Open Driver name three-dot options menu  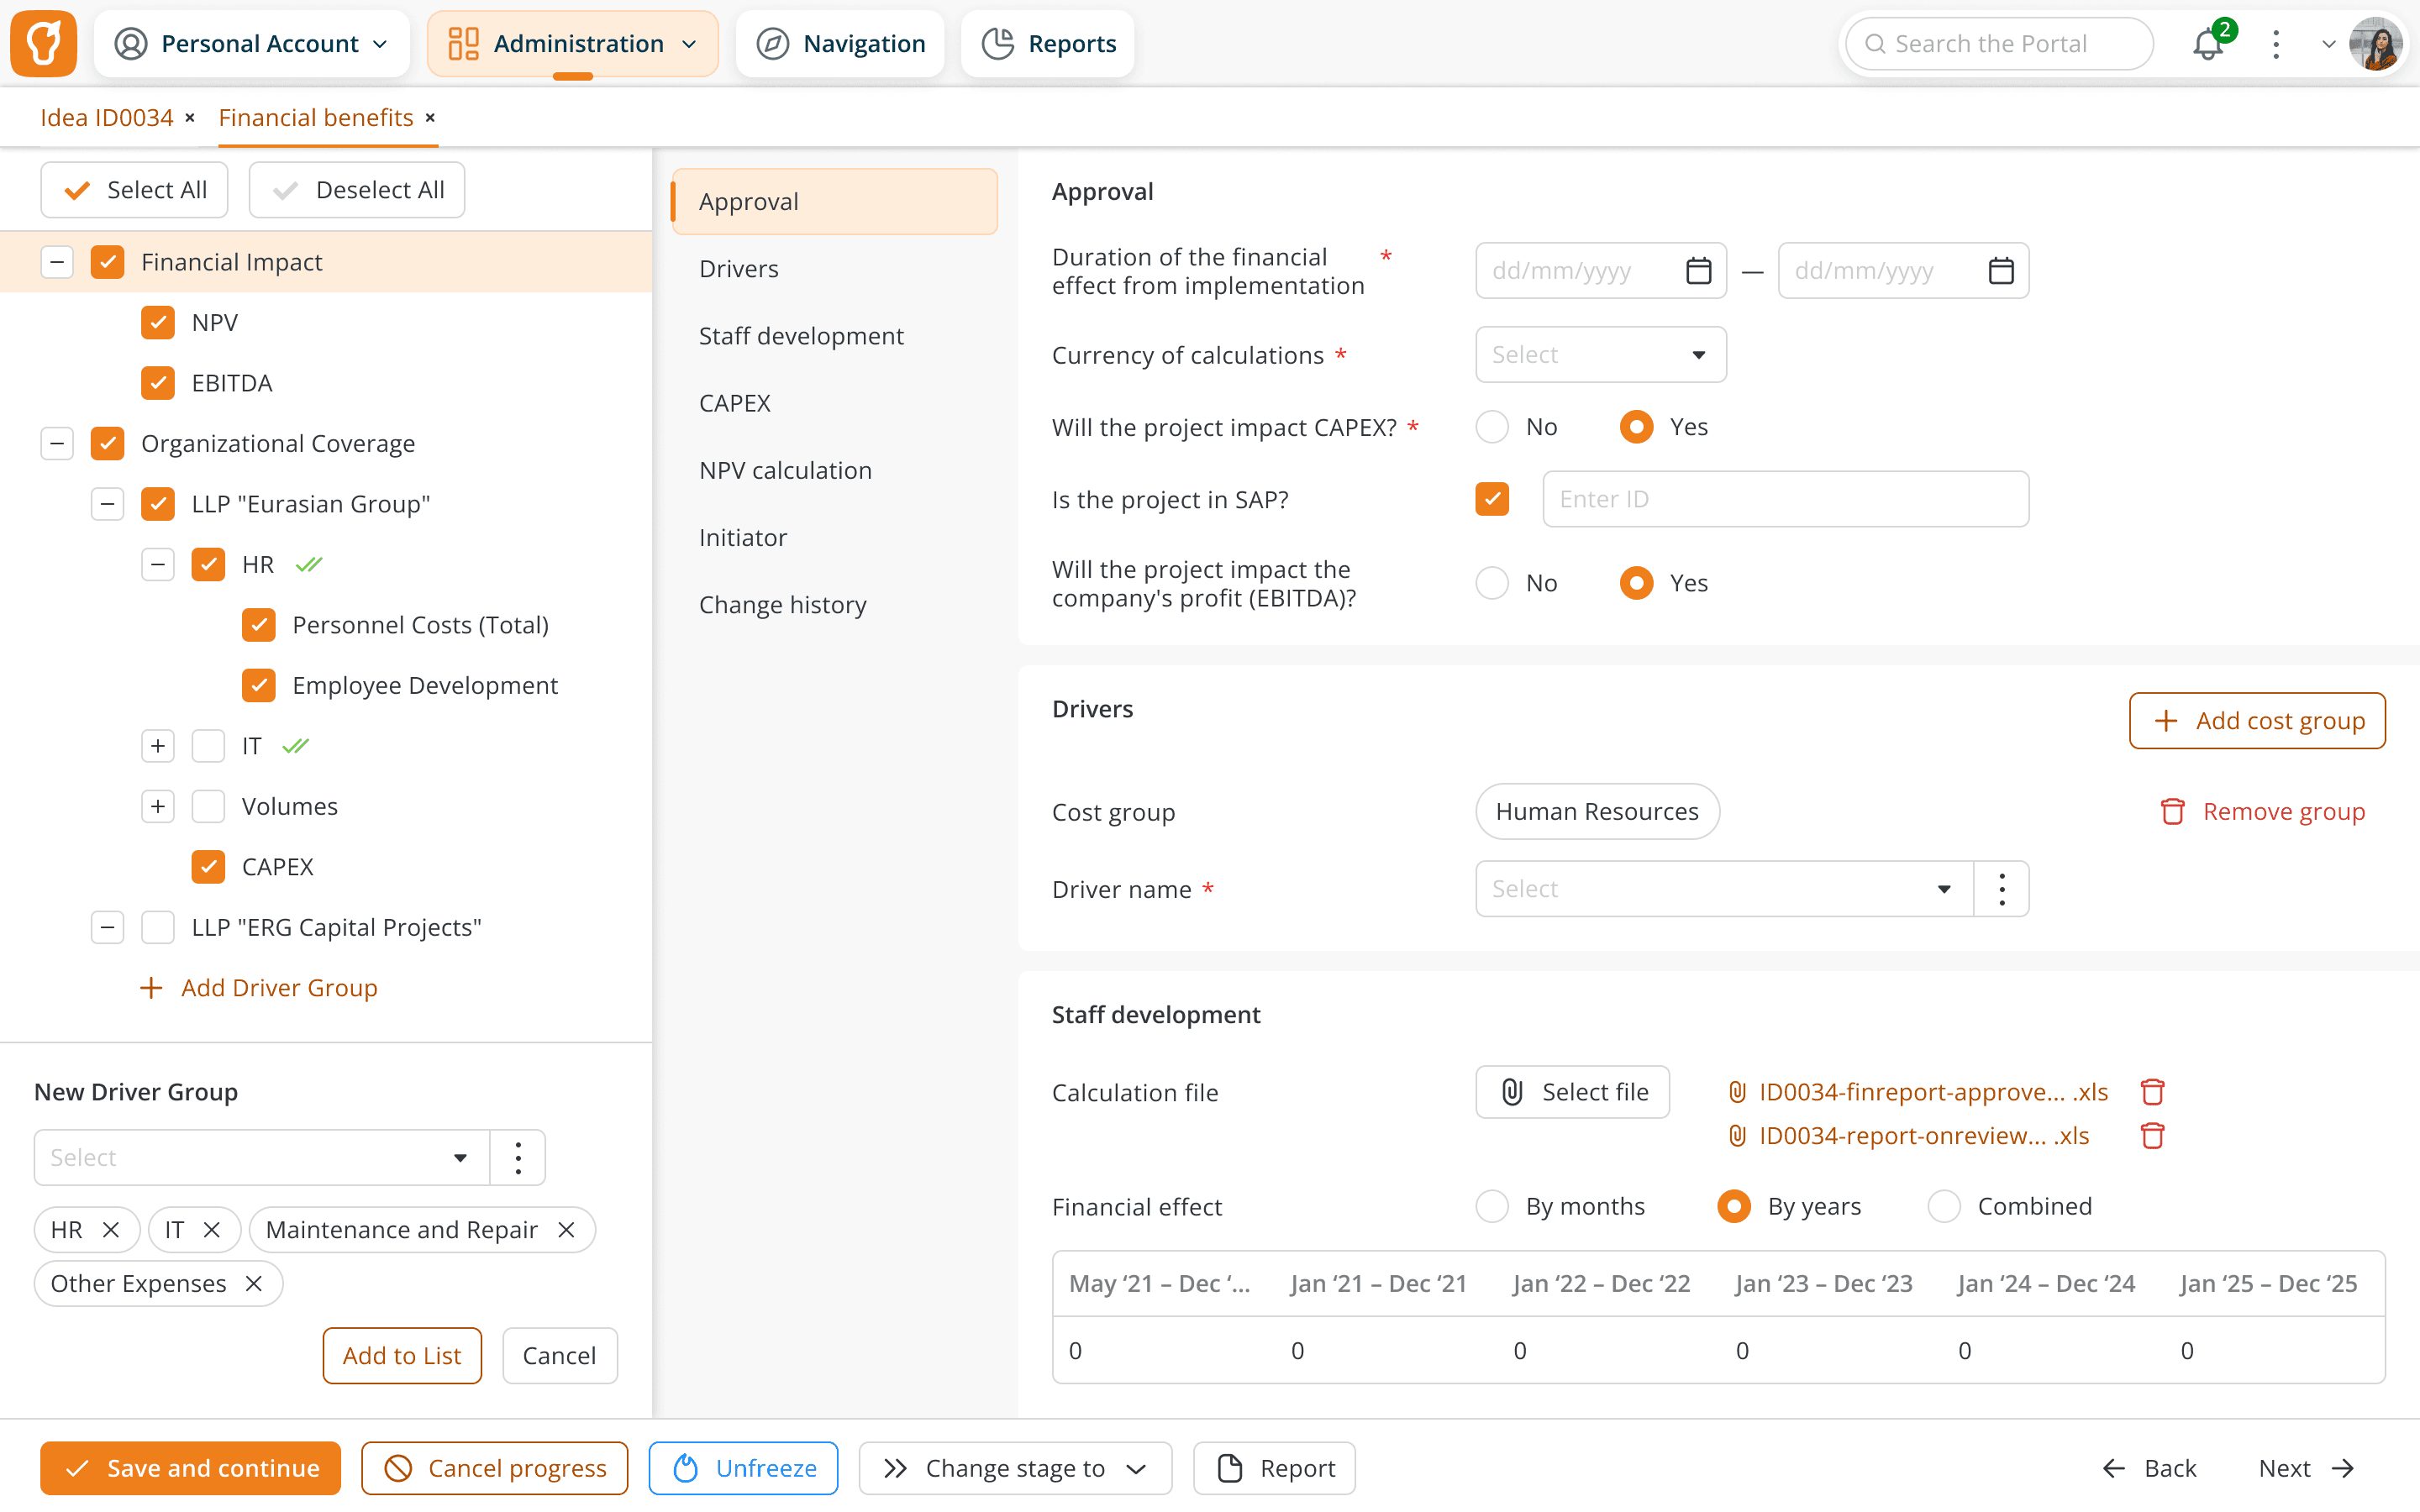2001,889
